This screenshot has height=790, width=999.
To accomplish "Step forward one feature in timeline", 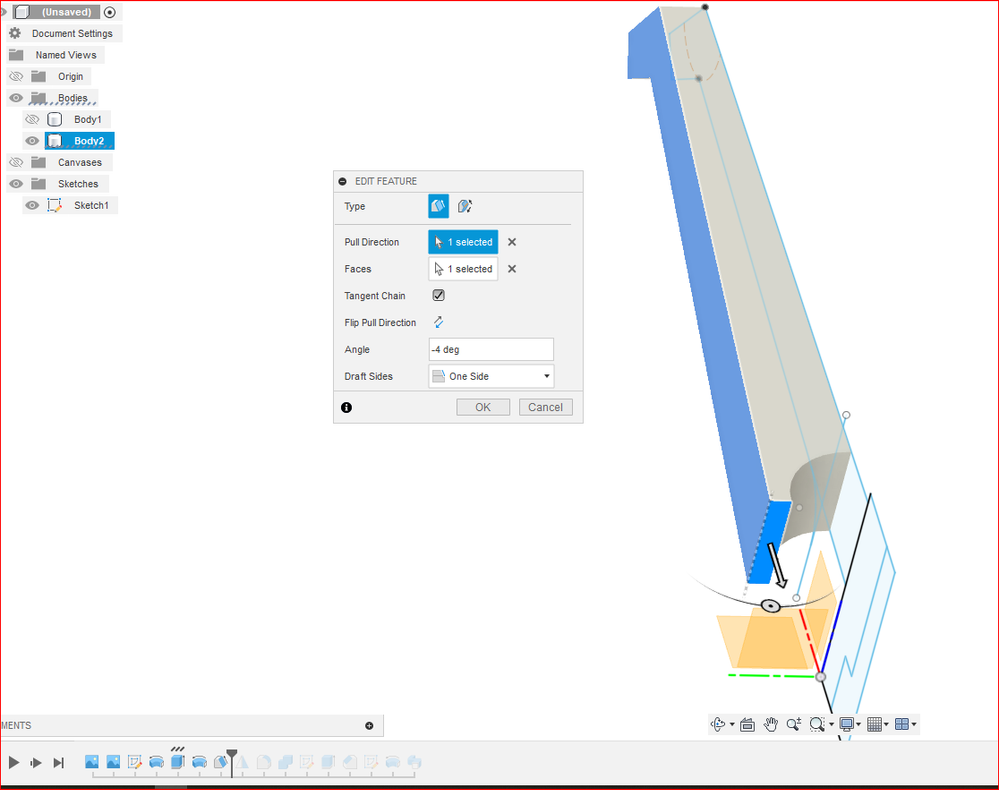I will click(36, 763).
